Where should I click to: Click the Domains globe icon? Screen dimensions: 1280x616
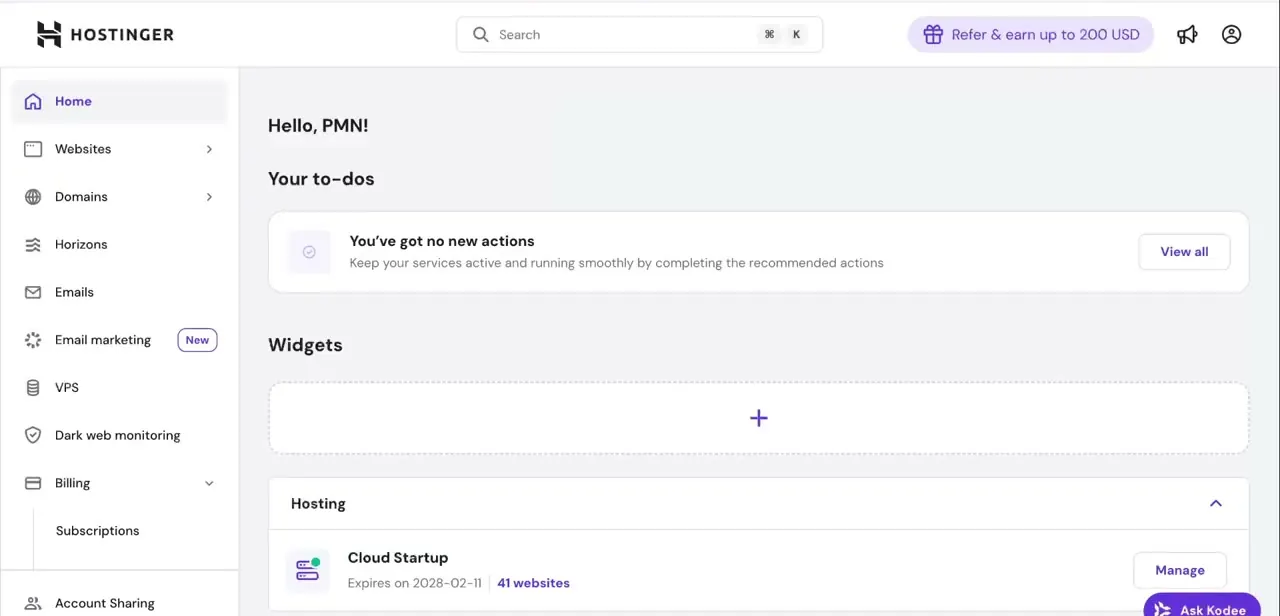pyautogui.click(x=33, y=197)
